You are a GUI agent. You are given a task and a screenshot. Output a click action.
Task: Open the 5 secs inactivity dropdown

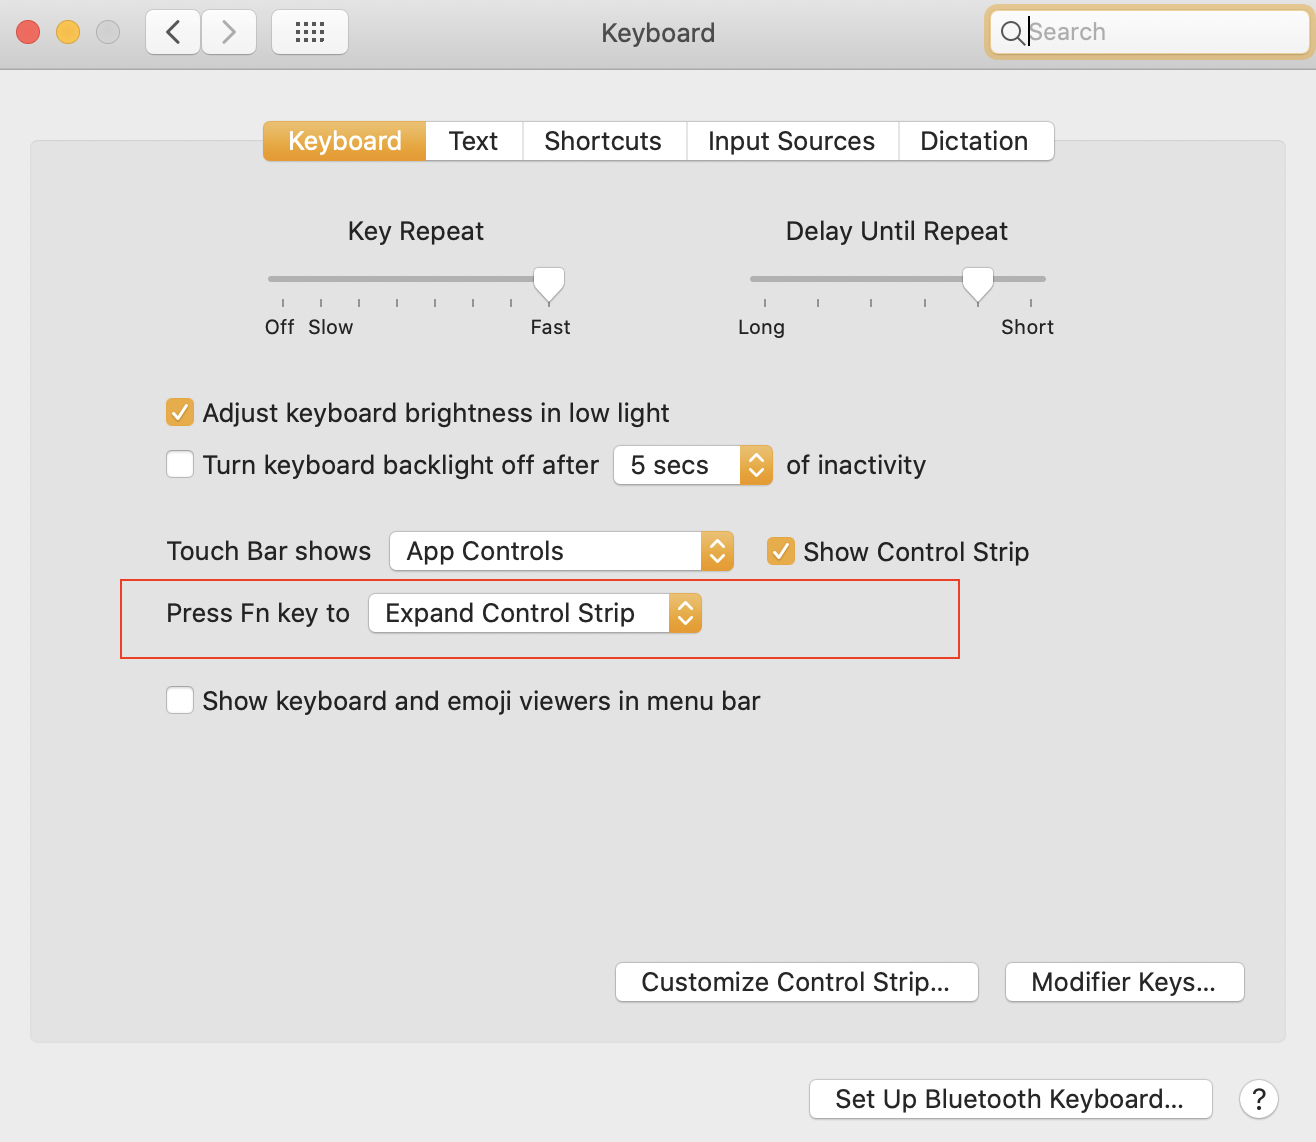[692, 465]
